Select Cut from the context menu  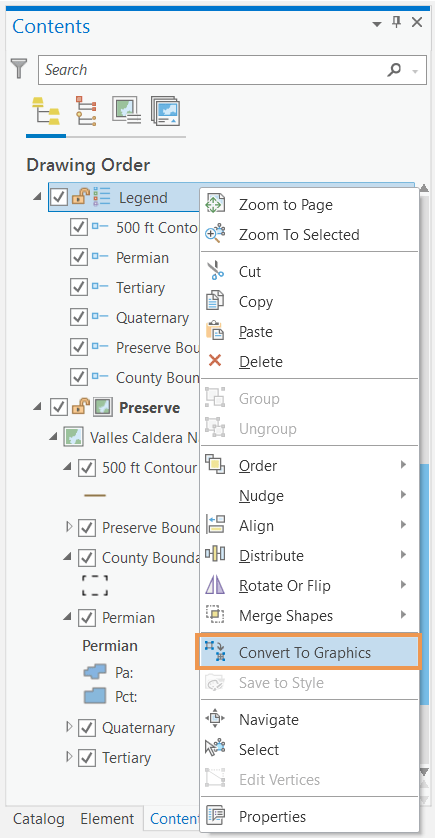click(x=309, y=271)
